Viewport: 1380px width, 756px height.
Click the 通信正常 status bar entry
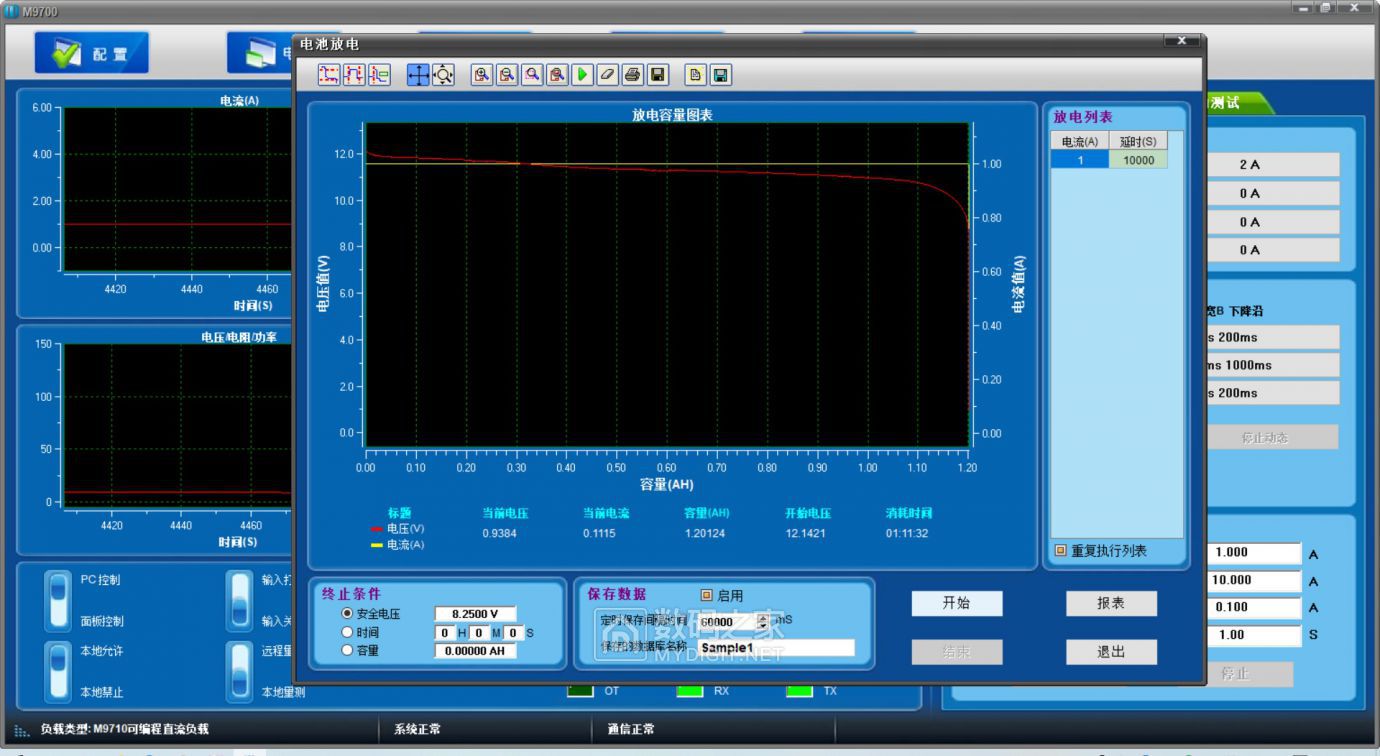point(631,730)
